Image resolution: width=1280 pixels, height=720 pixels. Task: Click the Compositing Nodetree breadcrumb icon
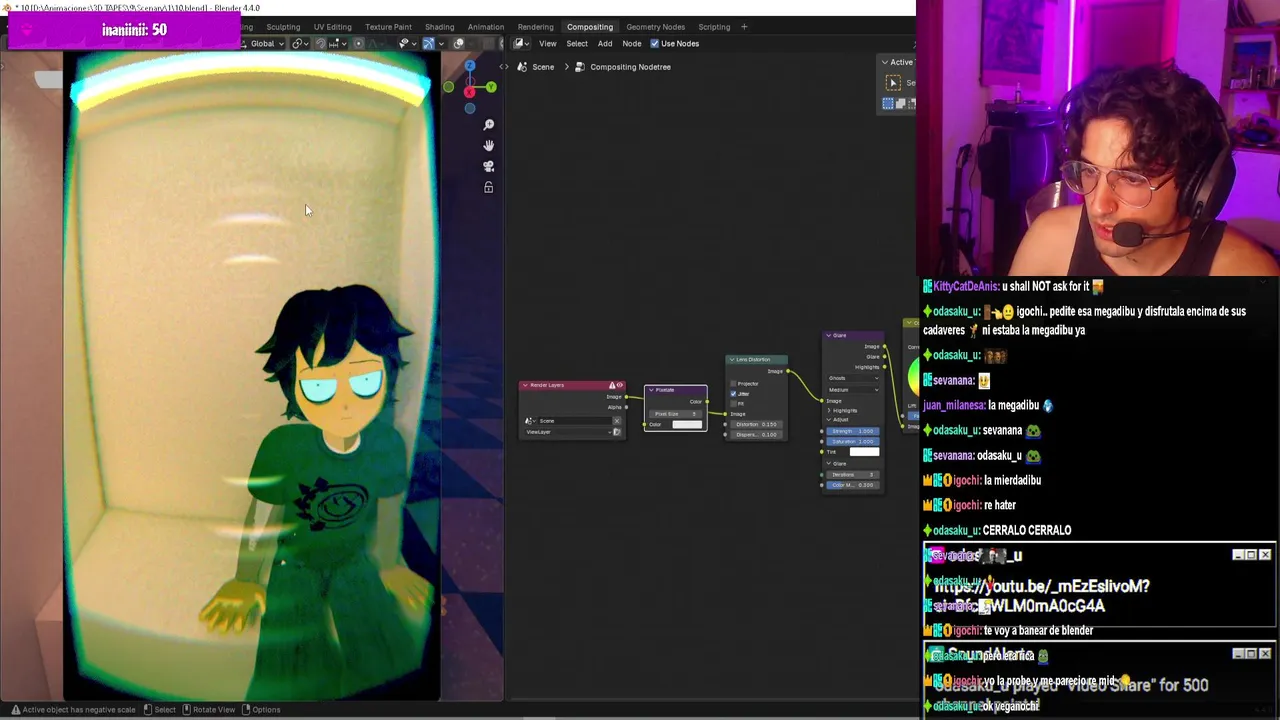[x=580, y=67]
